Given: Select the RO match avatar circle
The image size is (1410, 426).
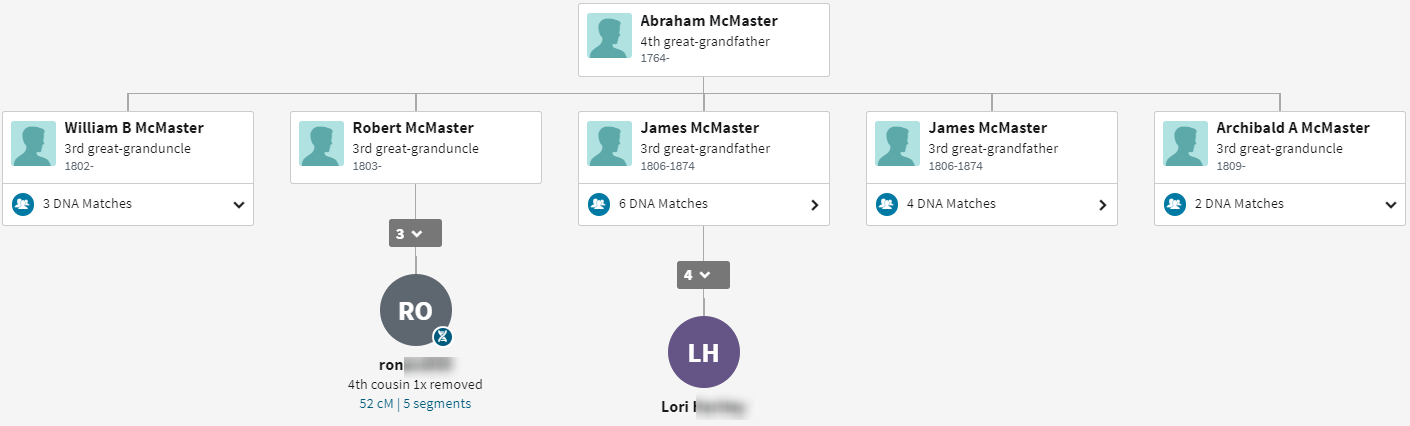Looking at the screenshot, I should [415, 310].
